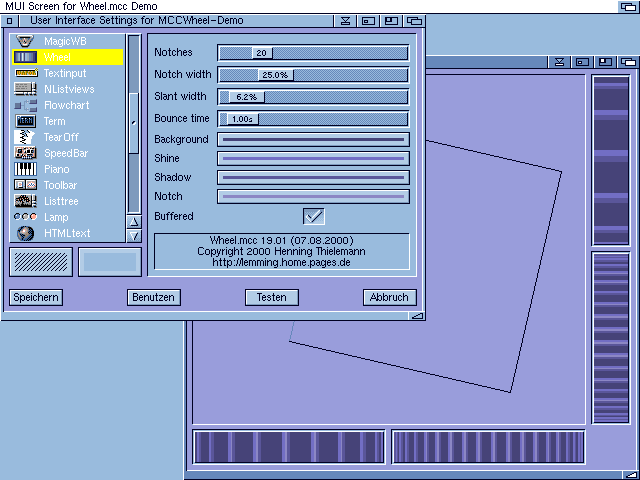Click the Copyright 2000 Henning Thielemann line
The image size is (640, 480).
(281, 251)
